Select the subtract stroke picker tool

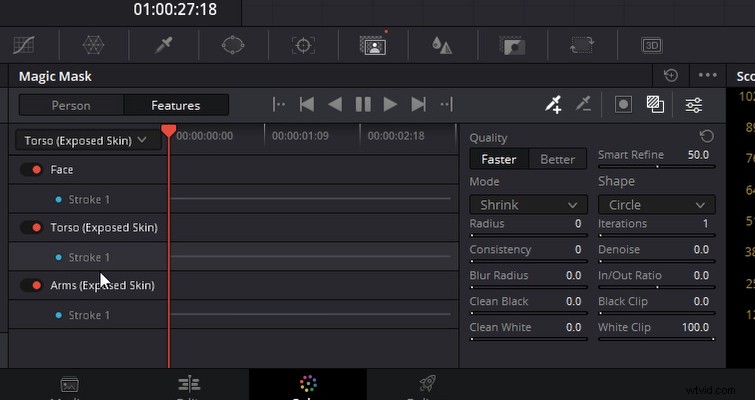pyautogui.click(x=583, y=104)
